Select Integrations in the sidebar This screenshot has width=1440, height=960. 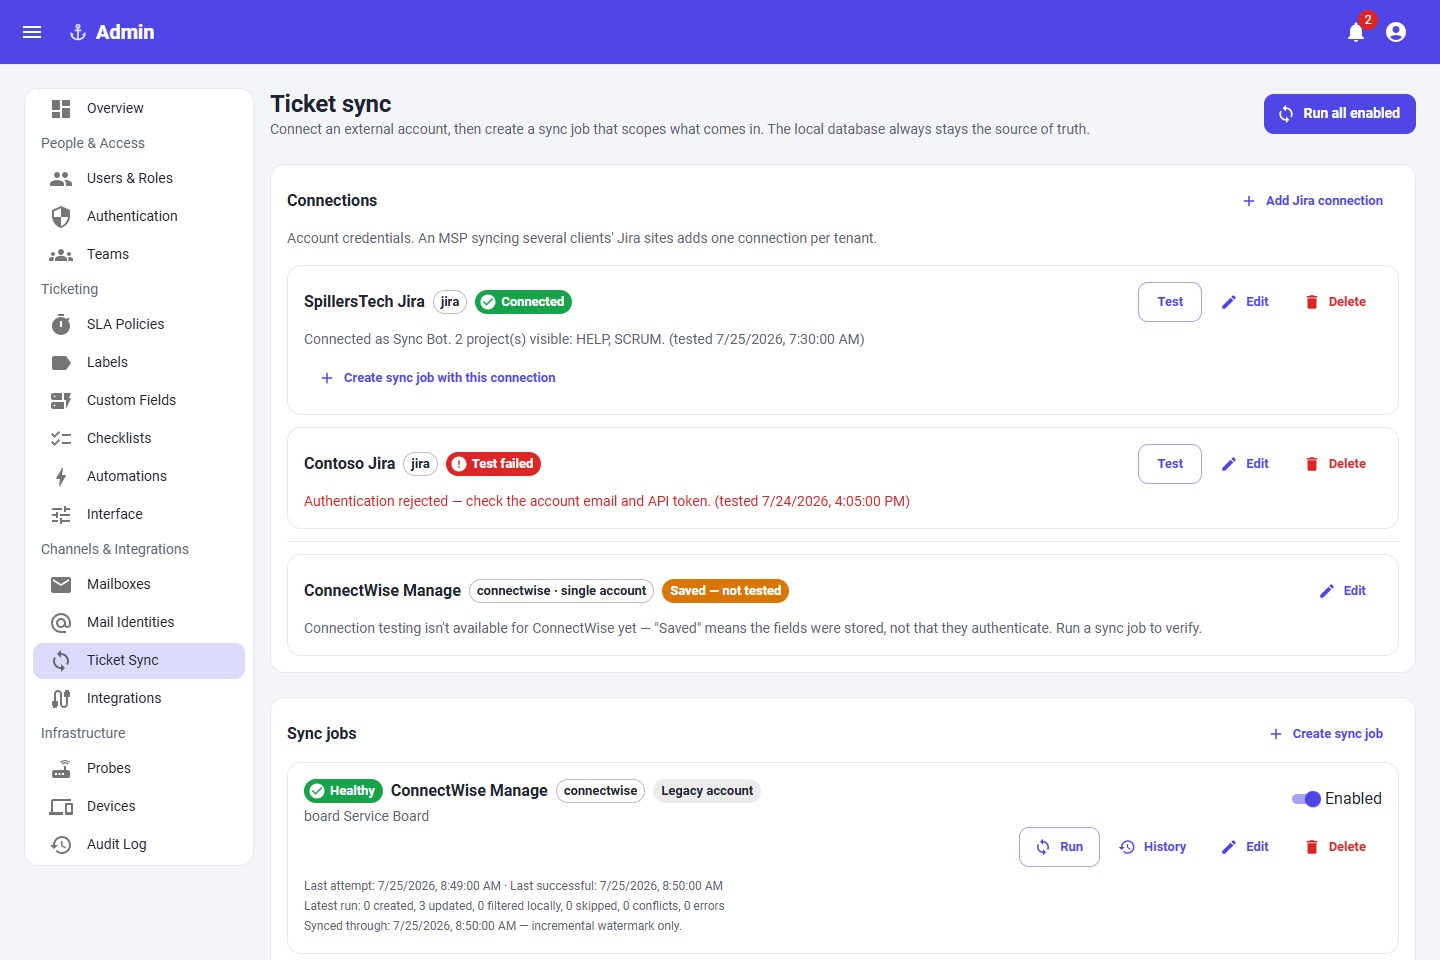click(x=139, y=698)
